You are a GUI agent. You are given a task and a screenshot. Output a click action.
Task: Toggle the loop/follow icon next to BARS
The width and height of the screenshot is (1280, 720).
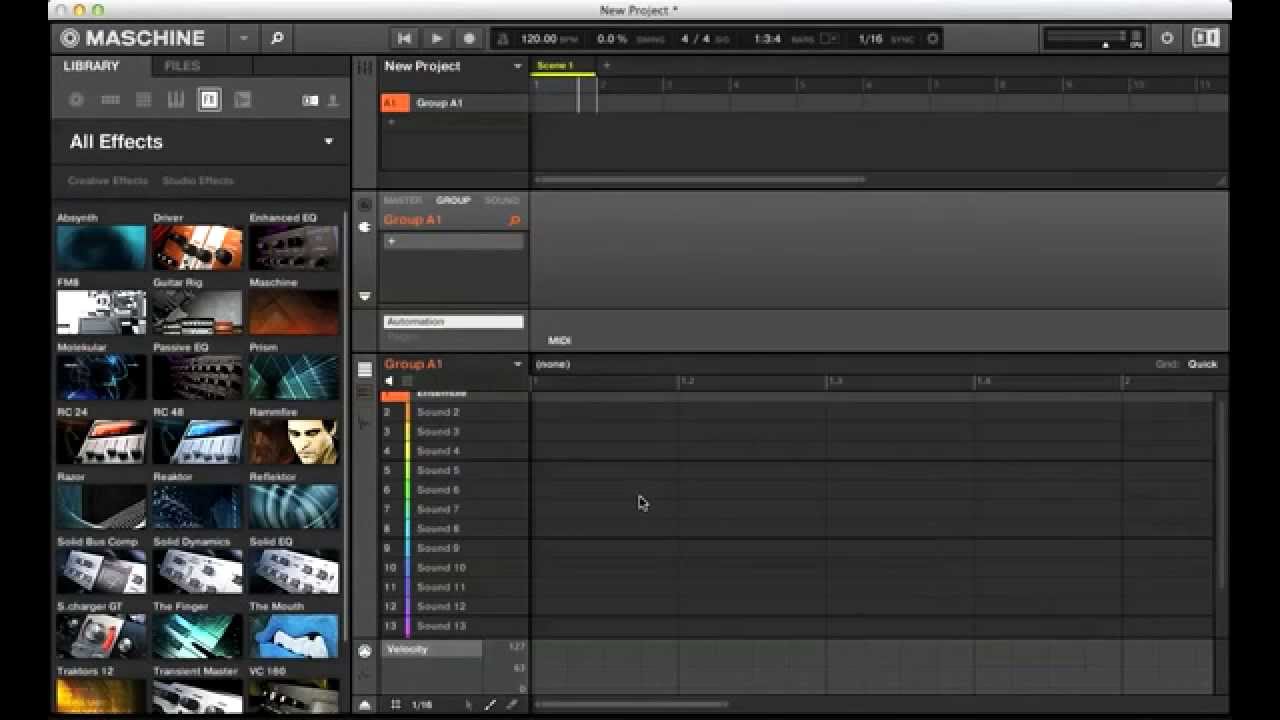[x=829, y=39]
